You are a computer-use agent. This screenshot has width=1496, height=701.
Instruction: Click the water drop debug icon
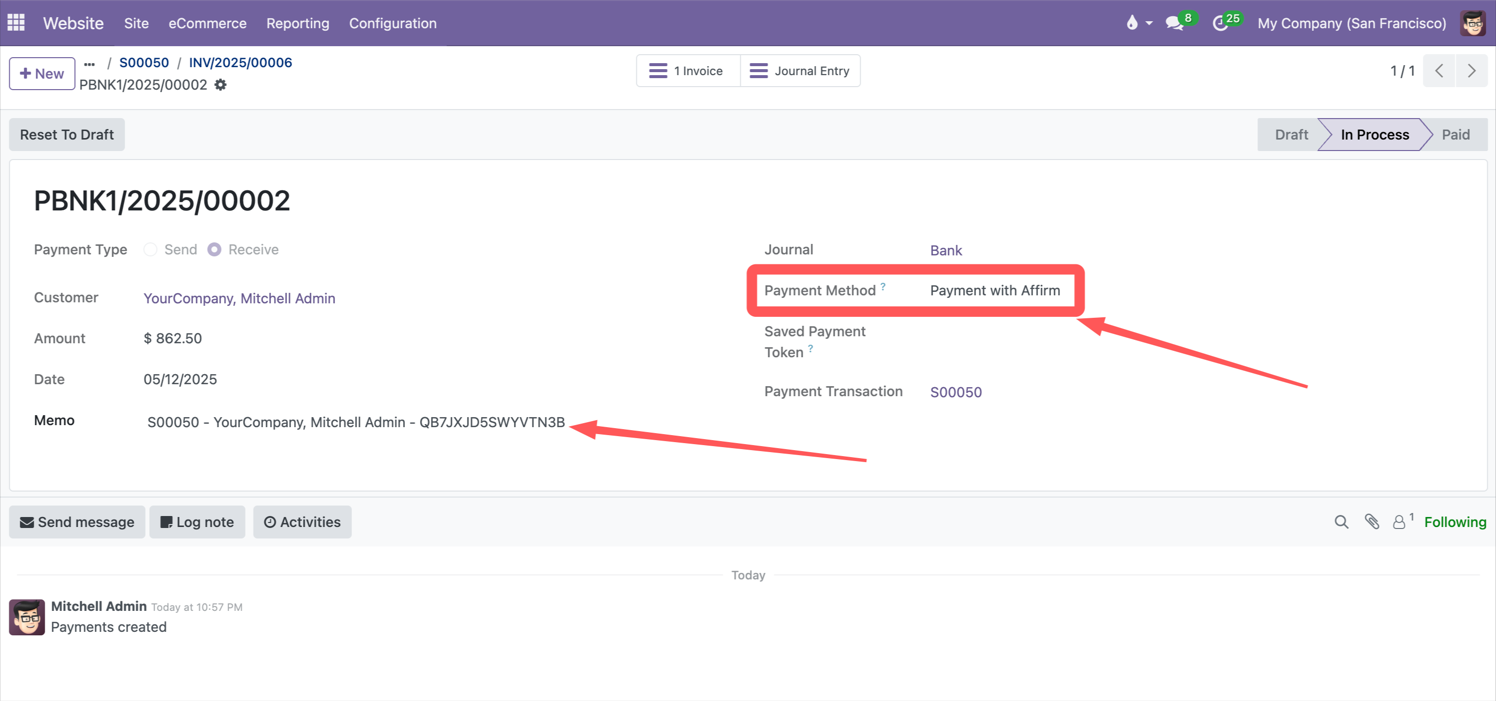[x=1132, y=22]
